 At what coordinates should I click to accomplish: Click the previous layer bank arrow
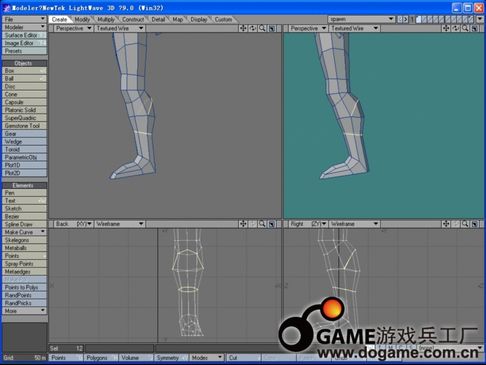pos(400,19)
